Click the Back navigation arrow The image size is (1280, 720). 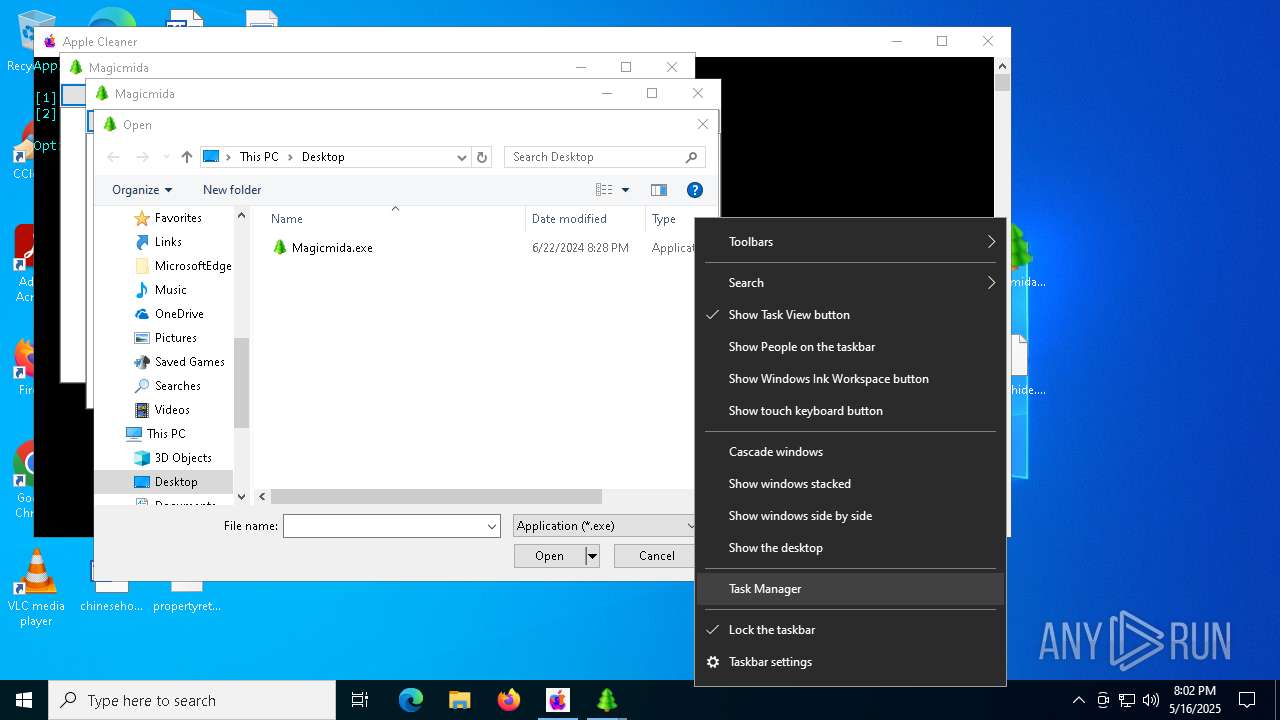pyautogui.click(x=113, y=157)
